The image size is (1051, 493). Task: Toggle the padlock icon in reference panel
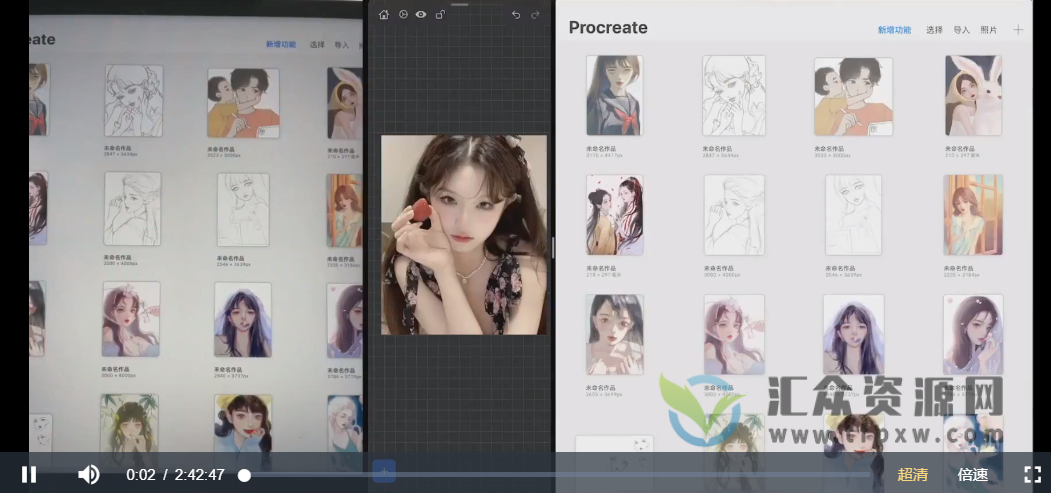coord(440,15)
